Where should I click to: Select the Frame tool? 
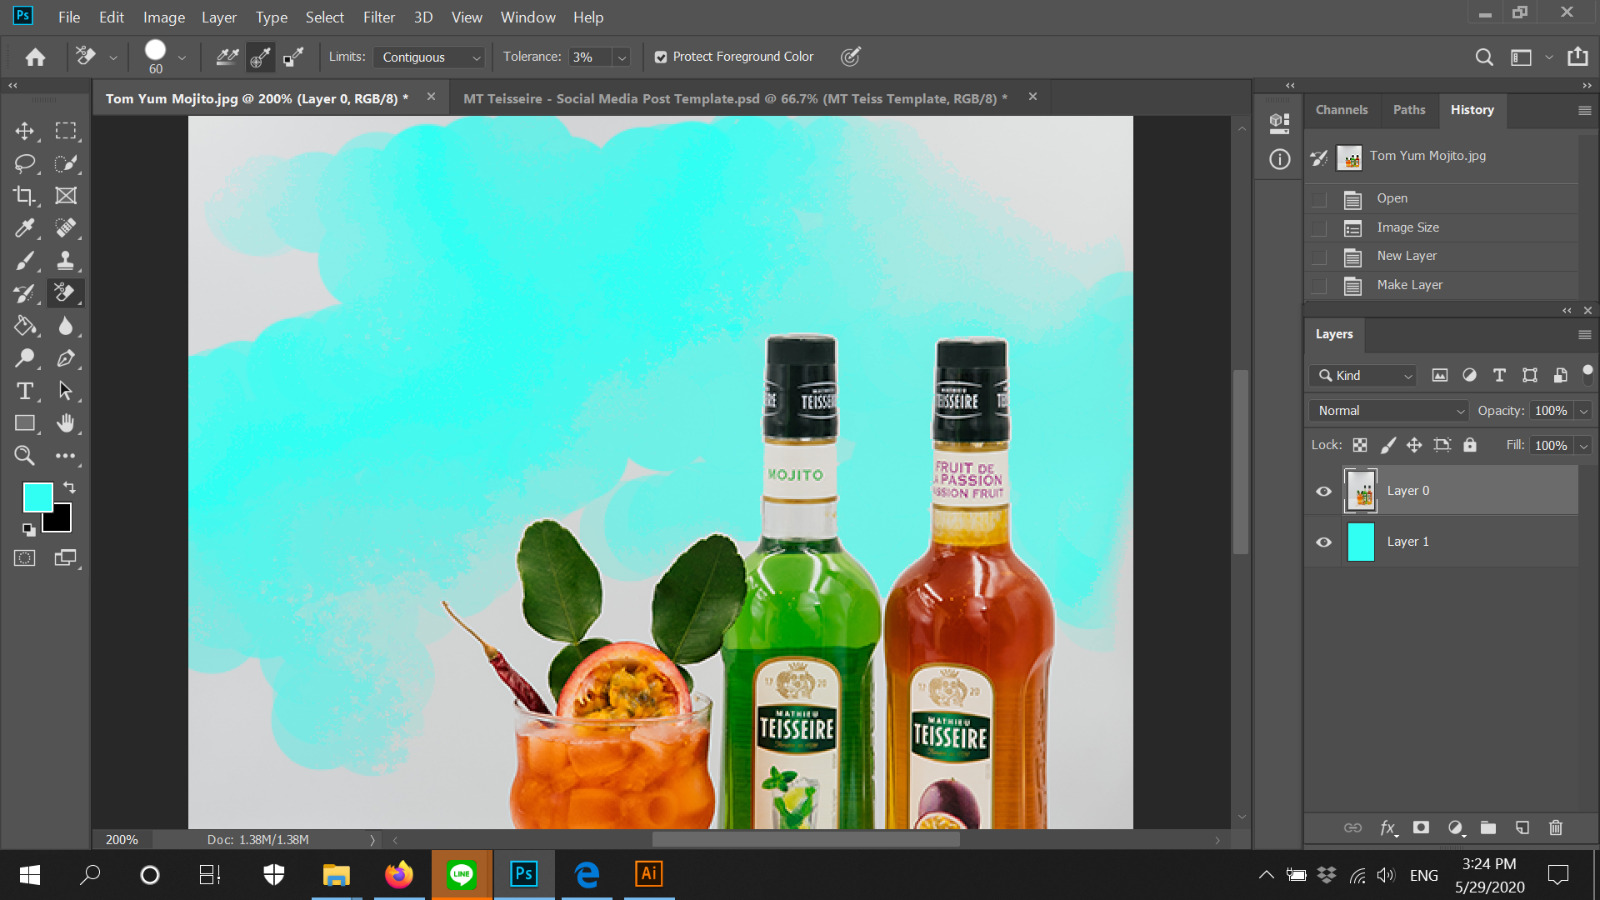coord(66,196)
